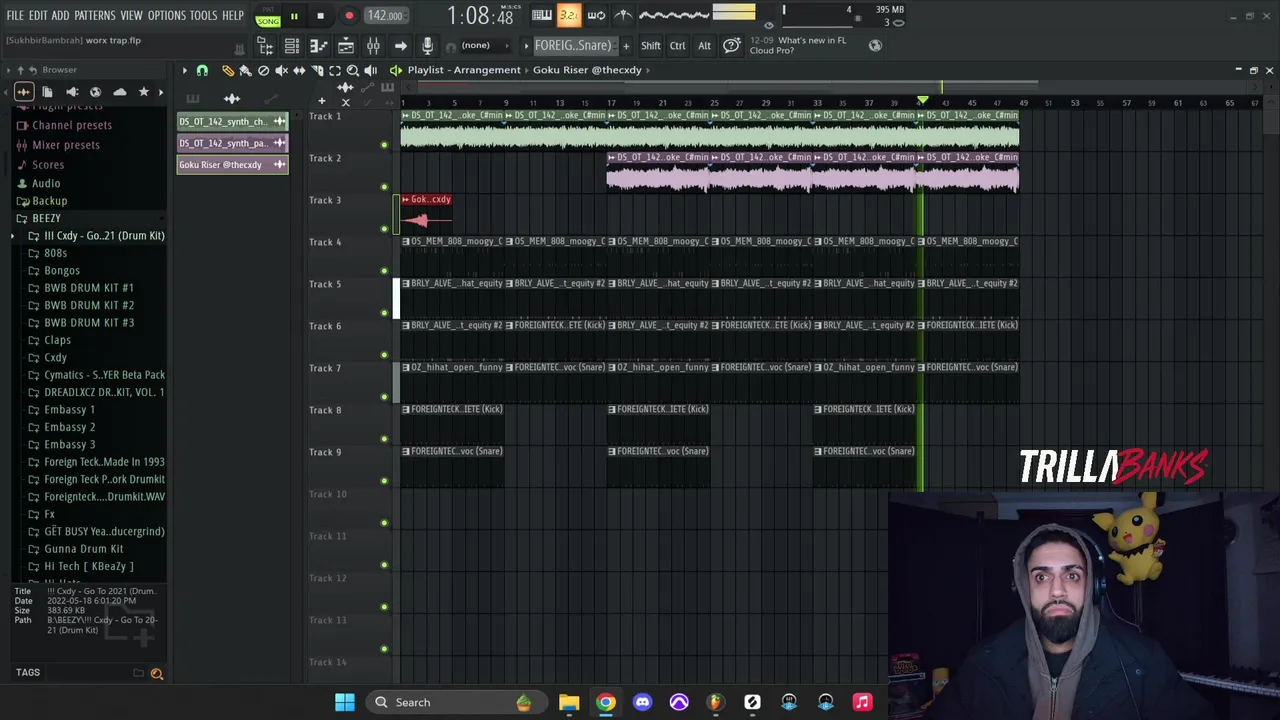Viewport: 1280px width, 720px height.
Task: Open the EDIT menu
Action: 38,16
